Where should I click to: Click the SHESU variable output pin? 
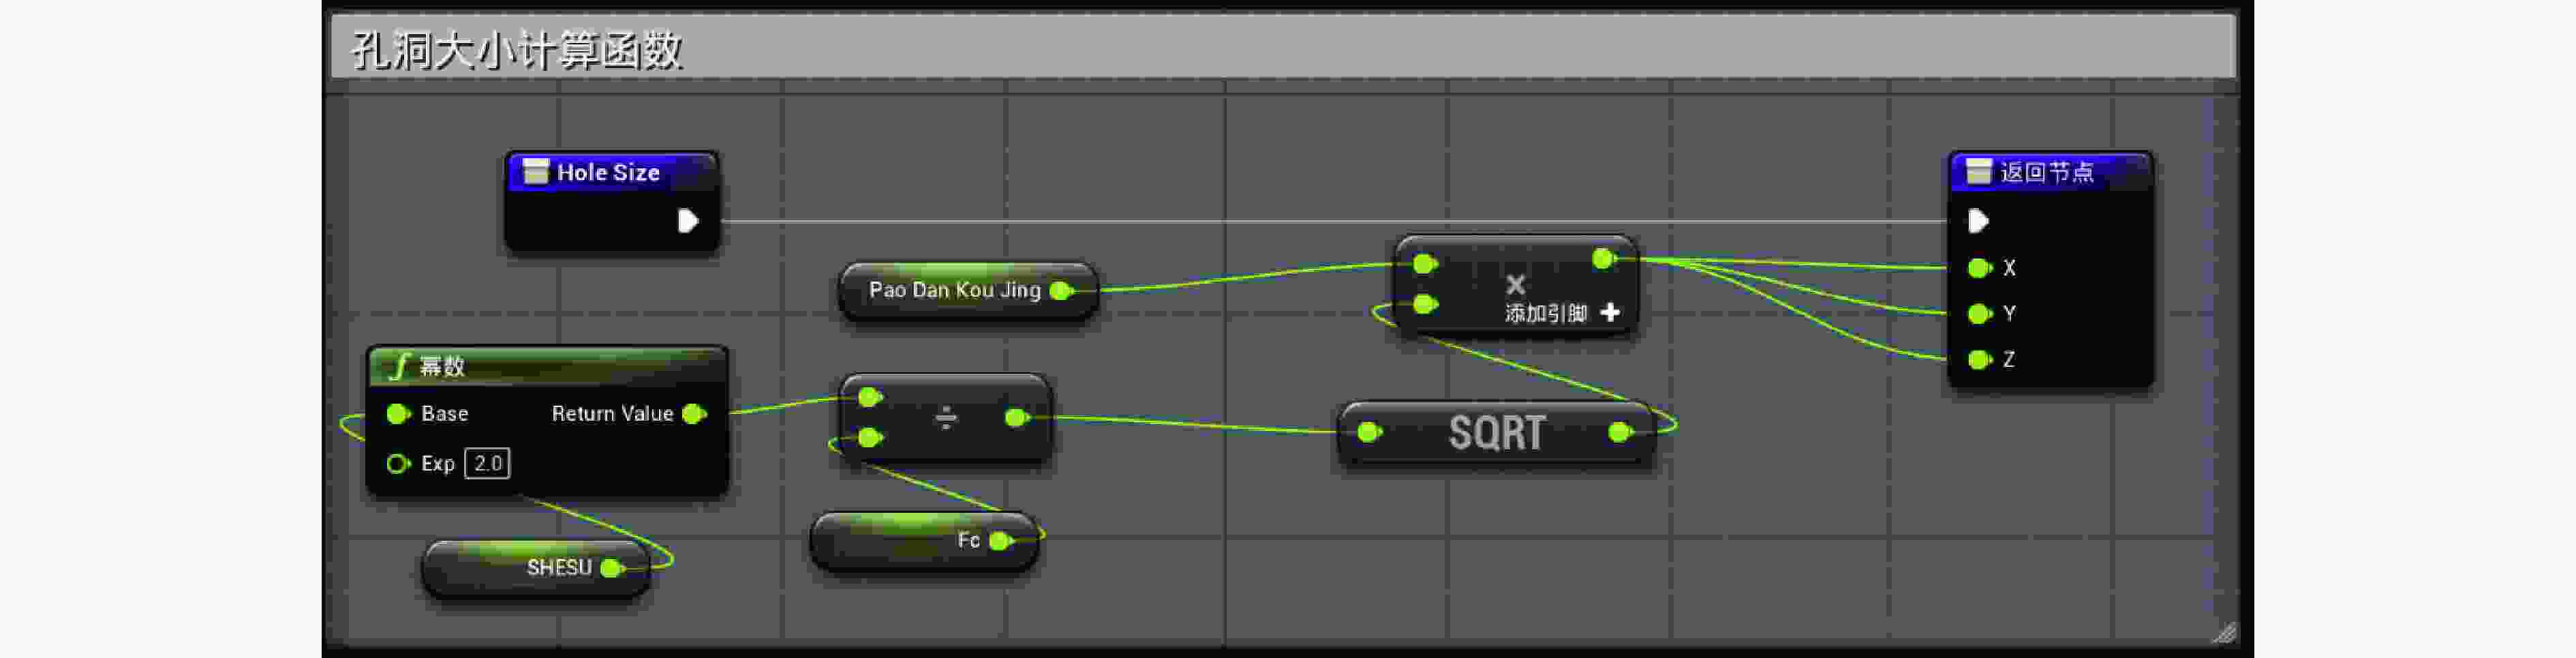click(x=612, y=568)
